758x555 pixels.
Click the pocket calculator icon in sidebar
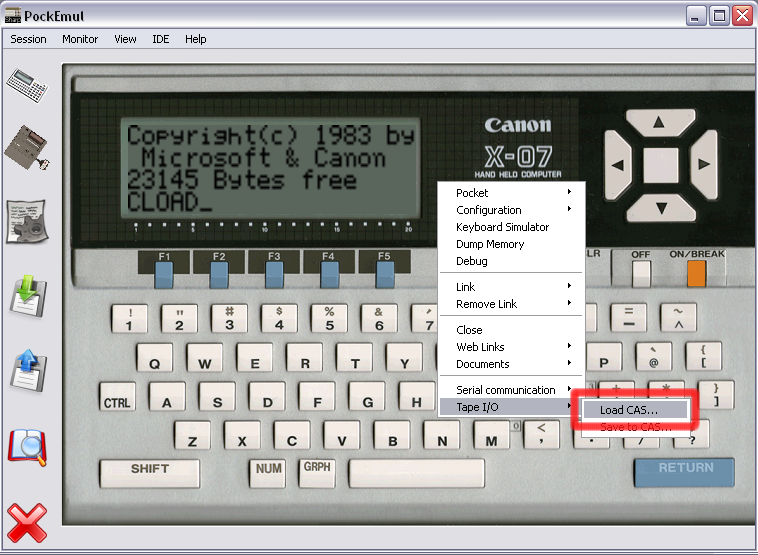(x=27, y=86)
